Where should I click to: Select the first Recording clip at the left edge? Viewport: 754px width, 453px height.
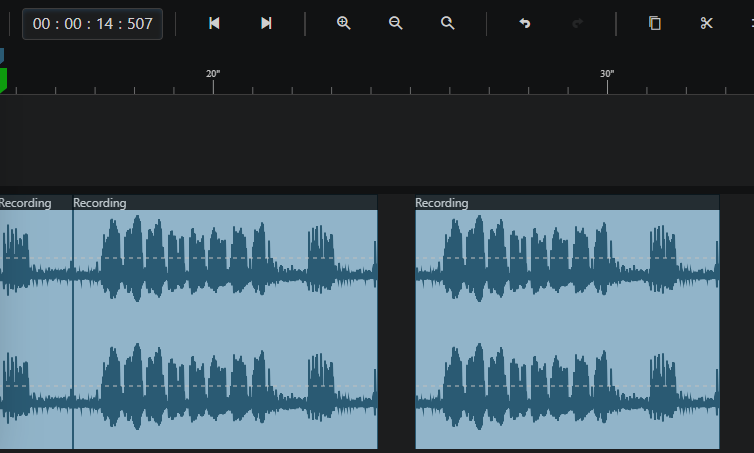(x=36, y=322)
